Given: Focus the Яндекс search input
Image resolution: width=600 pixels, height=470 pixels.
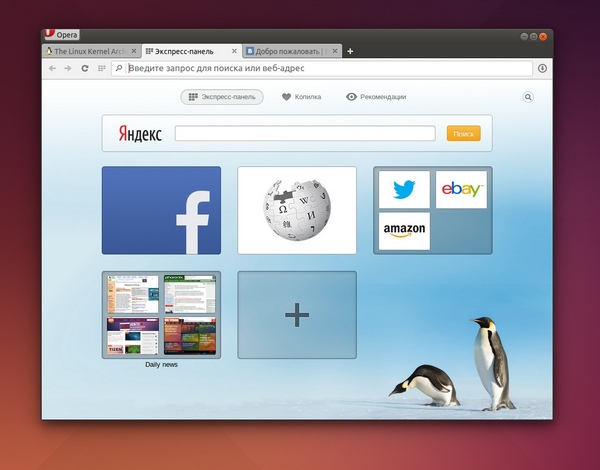Looking at the screenshot, I should click(x=305, y=133).
